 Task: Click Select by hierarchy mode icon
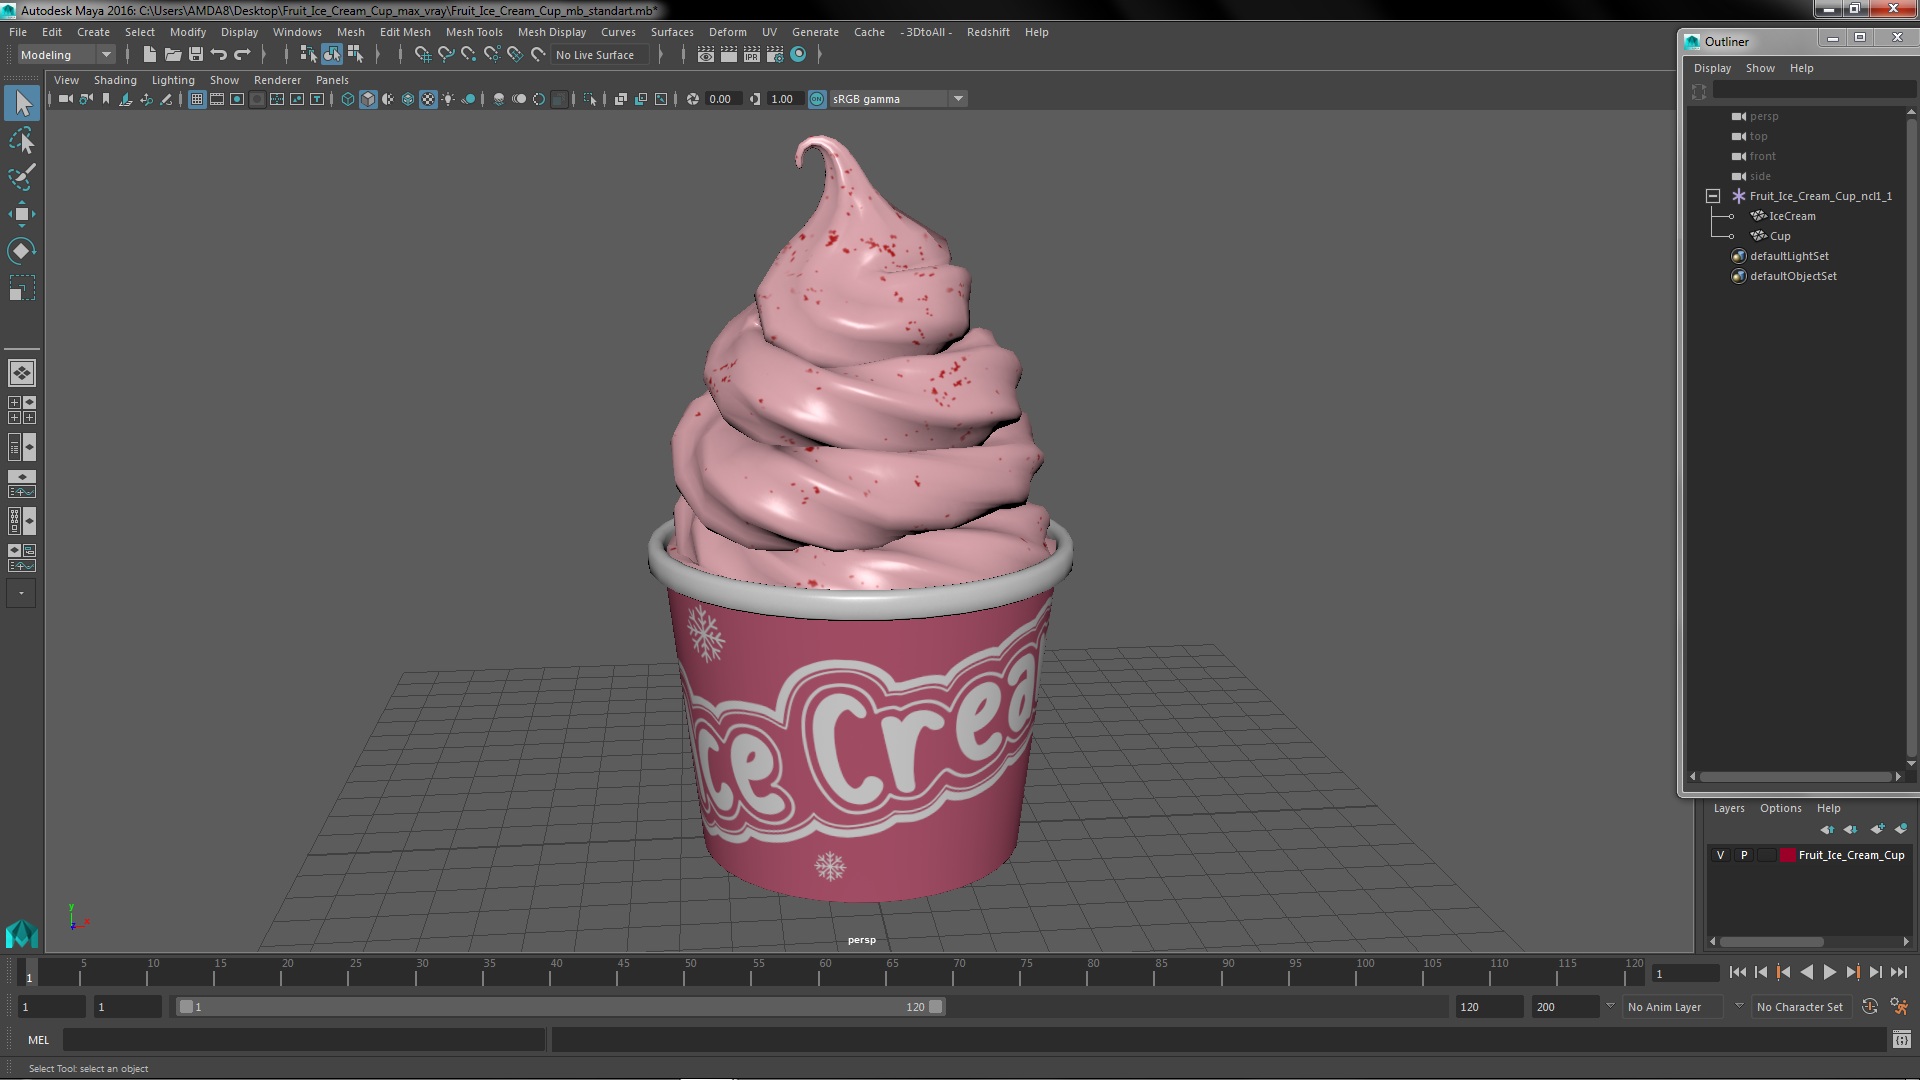(308, 55)
